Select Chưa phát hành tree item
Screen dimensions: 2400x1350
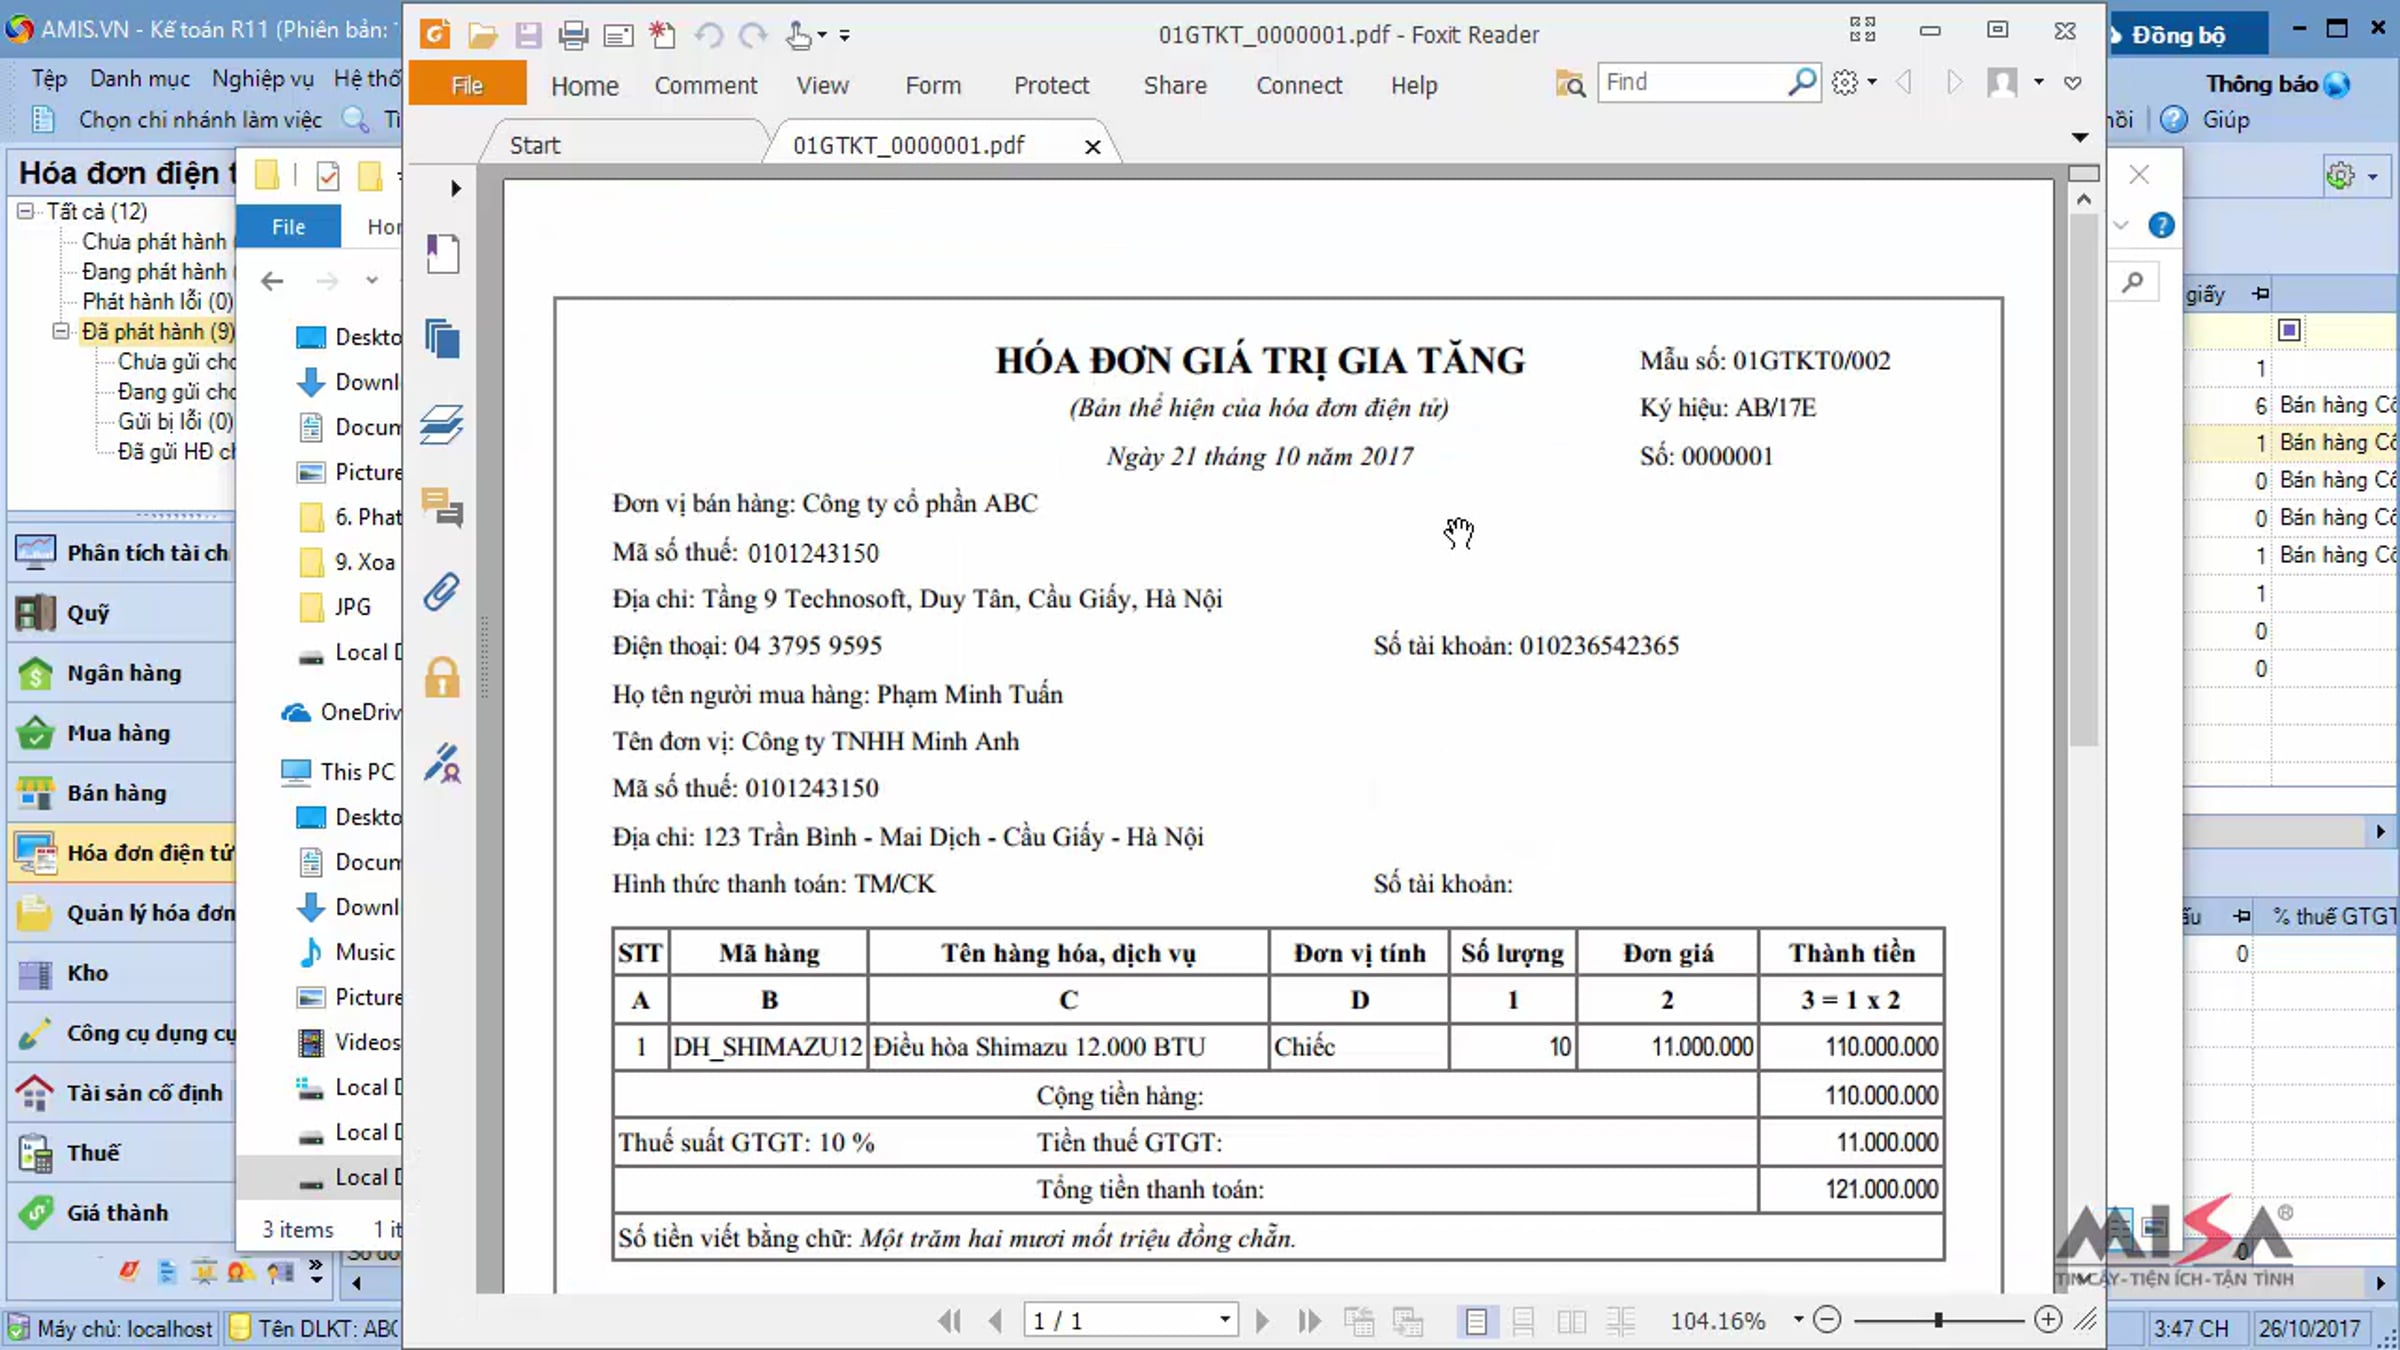(x=154, y=241)
